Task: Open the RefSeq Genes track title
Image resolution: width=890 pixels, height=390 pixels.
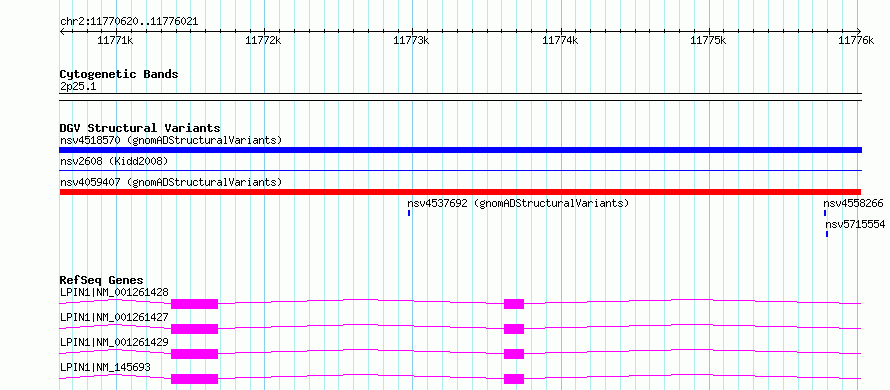Action: [102, 280]
